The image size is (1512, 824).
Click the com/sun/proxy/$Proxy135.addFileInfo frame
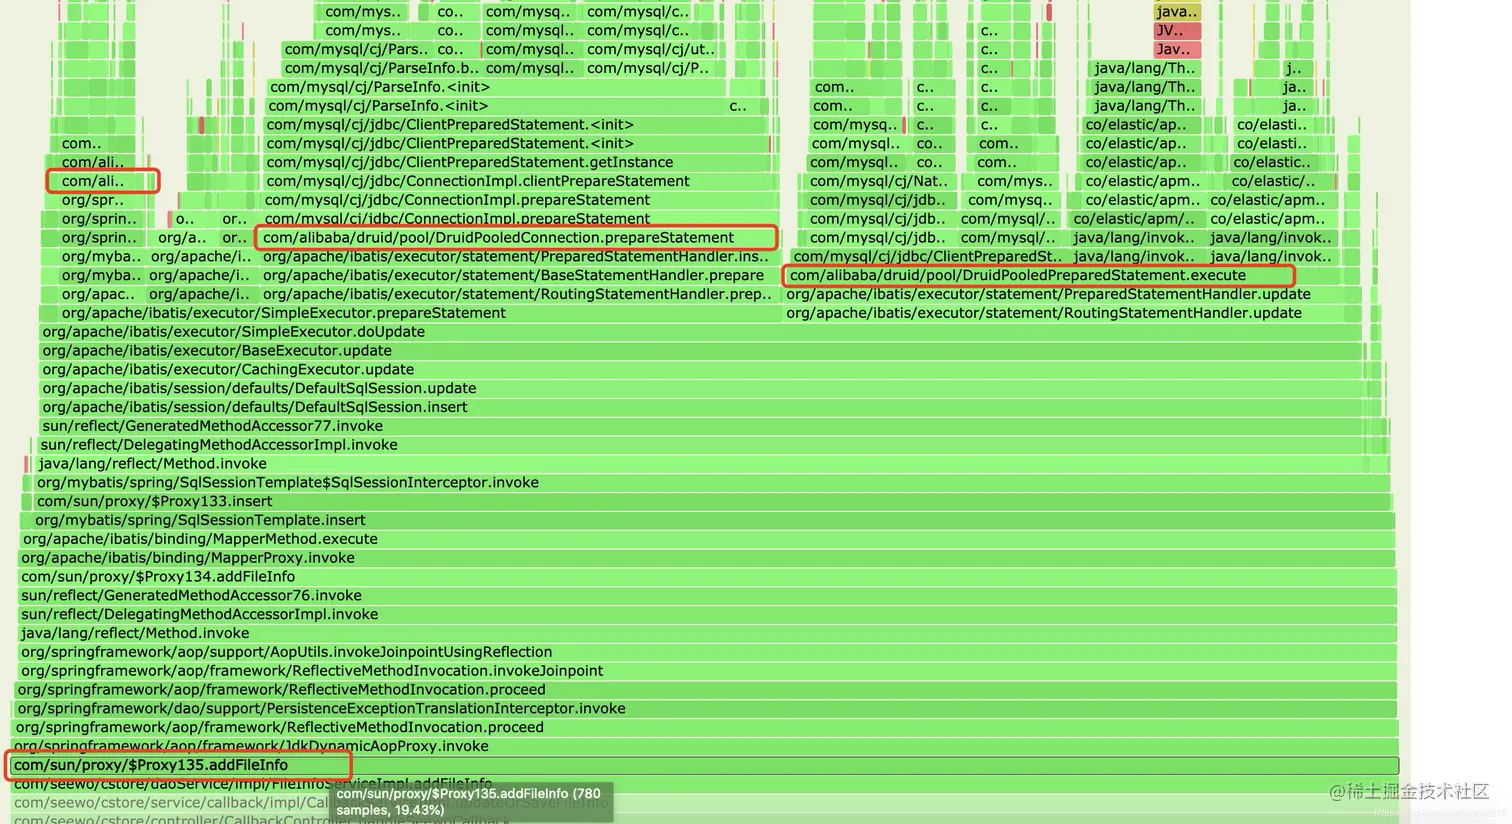pos(704,765)
